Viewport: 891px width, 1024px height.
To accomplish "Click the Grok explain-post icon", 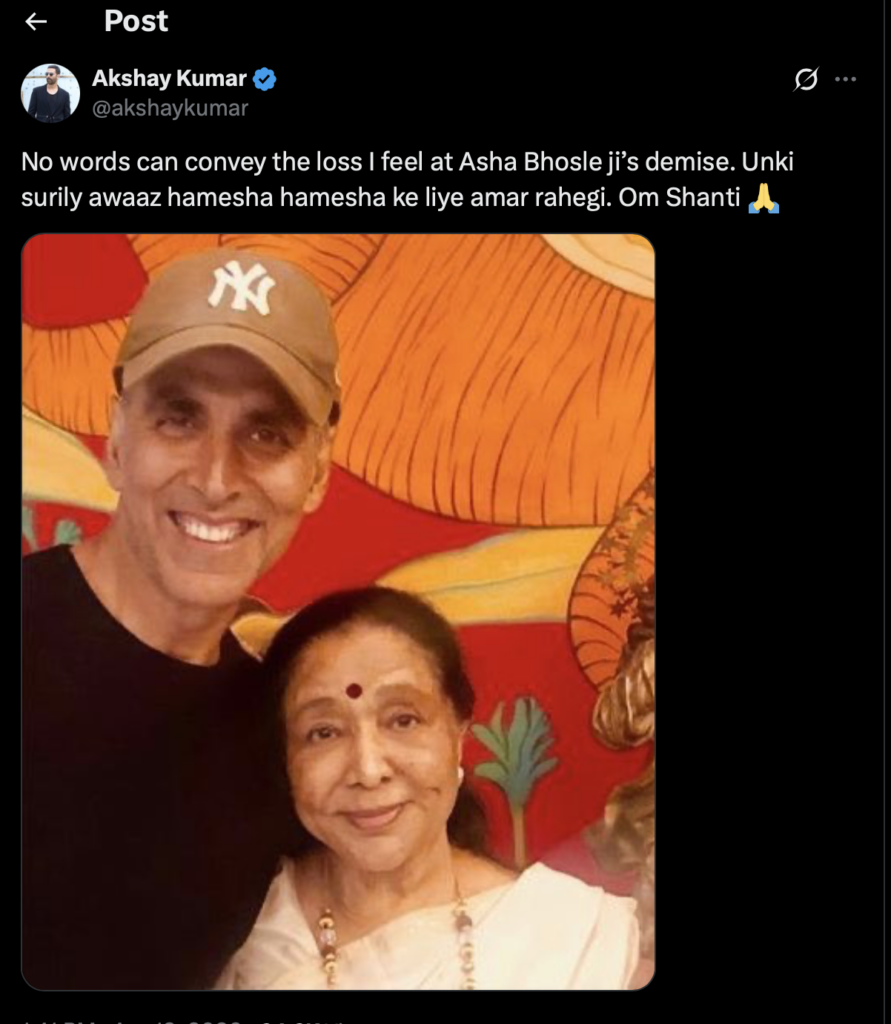I will [805, 80].
